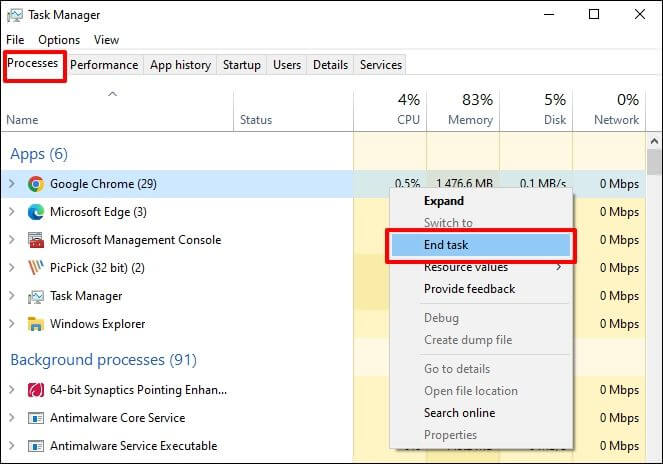The image size is (663, 464).
Task: Expand the Task Manager process row
Action: coord(12,296)
